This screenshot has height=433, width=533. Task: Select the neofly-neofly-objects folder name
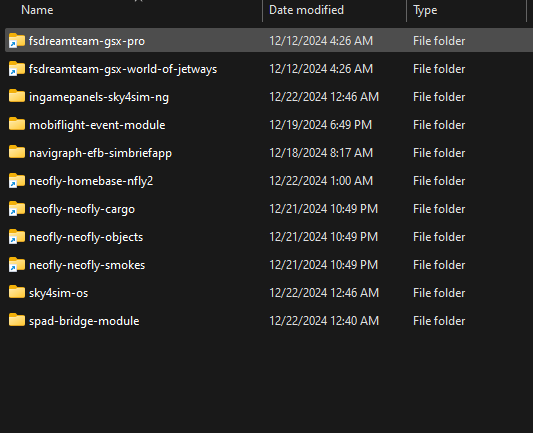(86, 237)
